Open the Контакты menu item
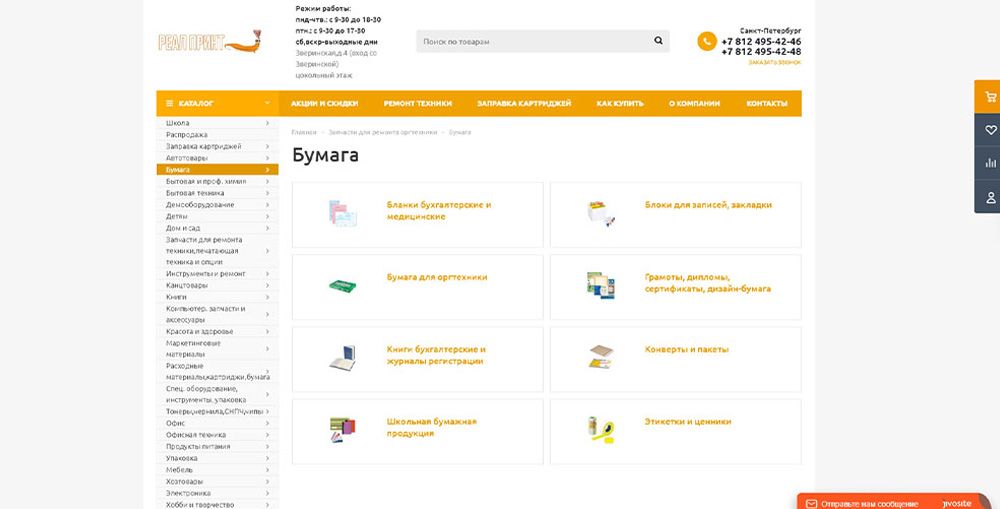 coord(767,103)
